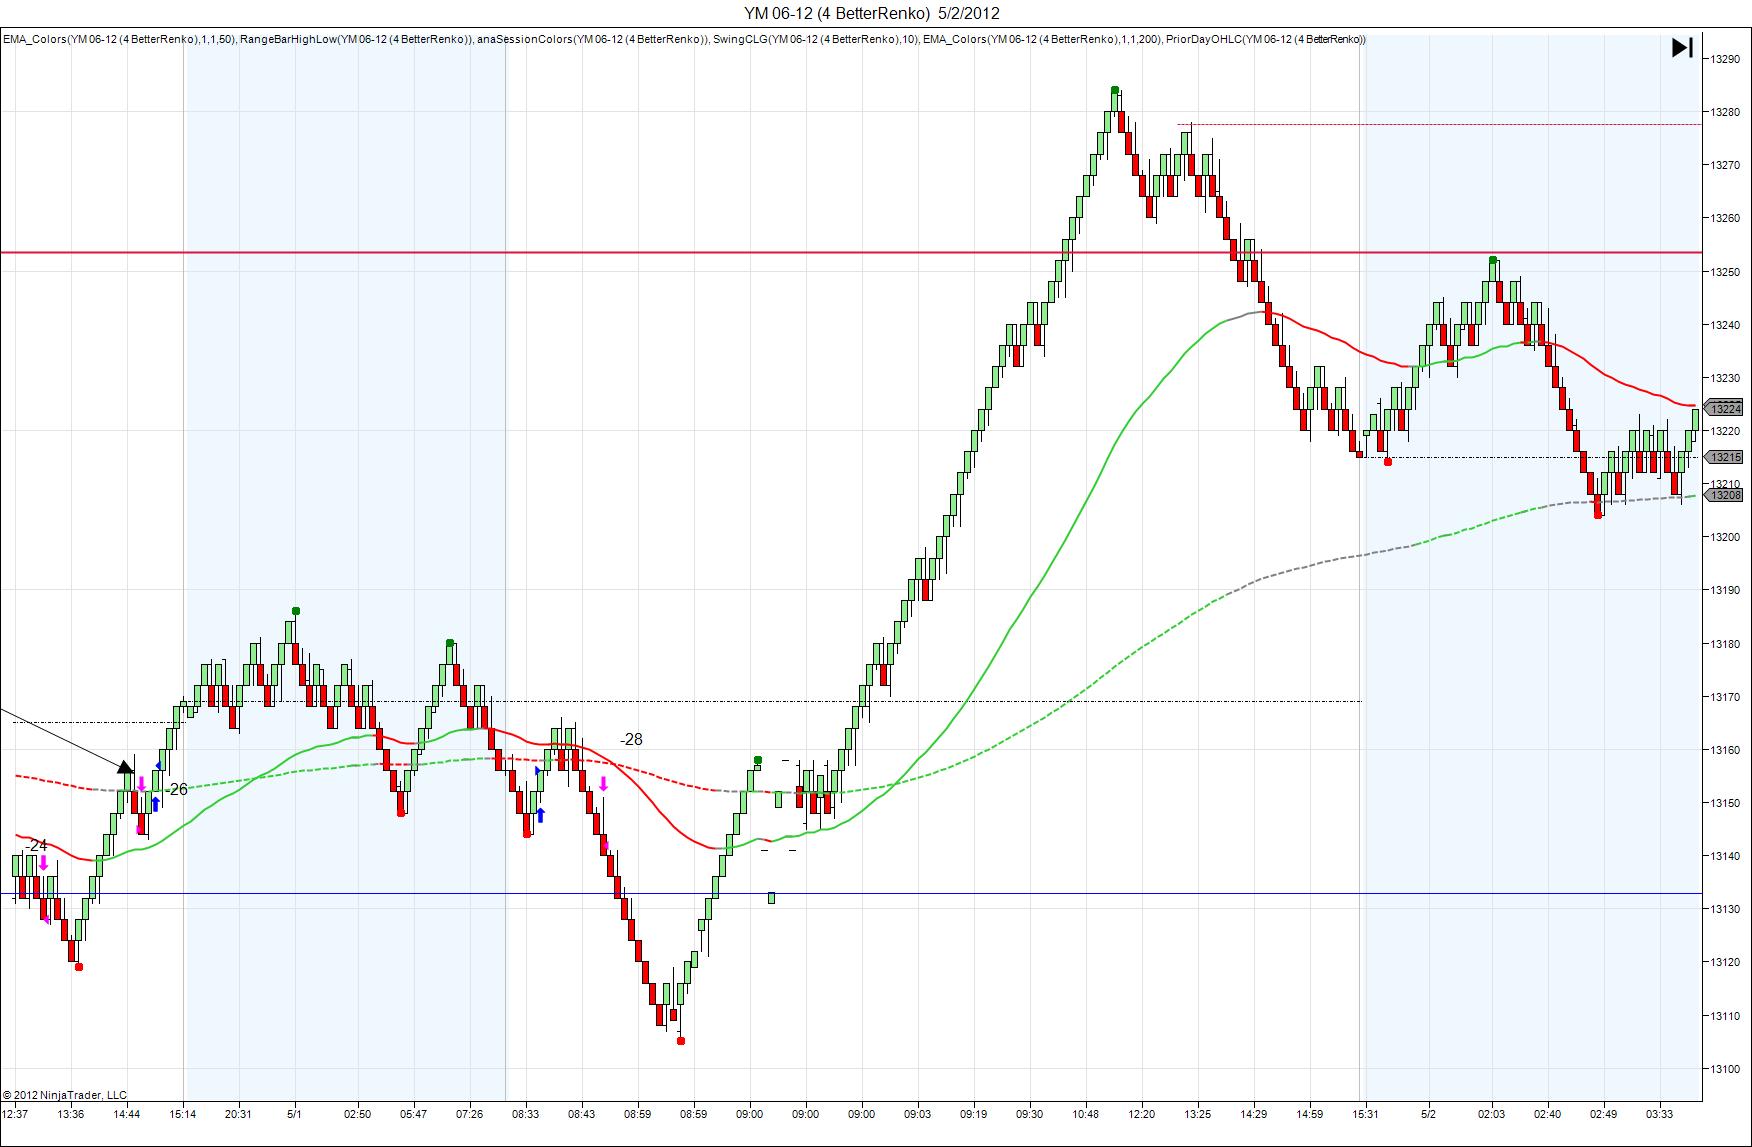
Task: Select the green swing-high dot near 13252 on 5/2
Action: click(x=1493, y=260)
